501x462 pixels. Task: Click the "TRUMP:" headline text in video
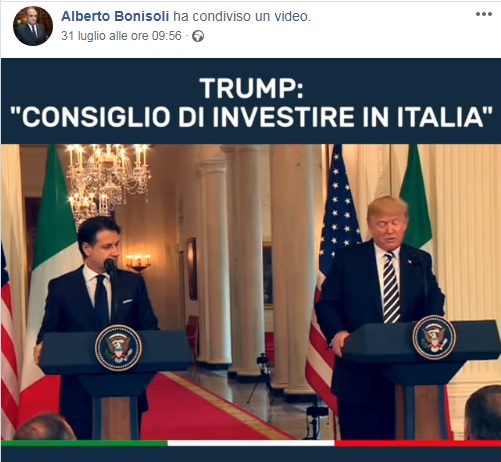251,88
